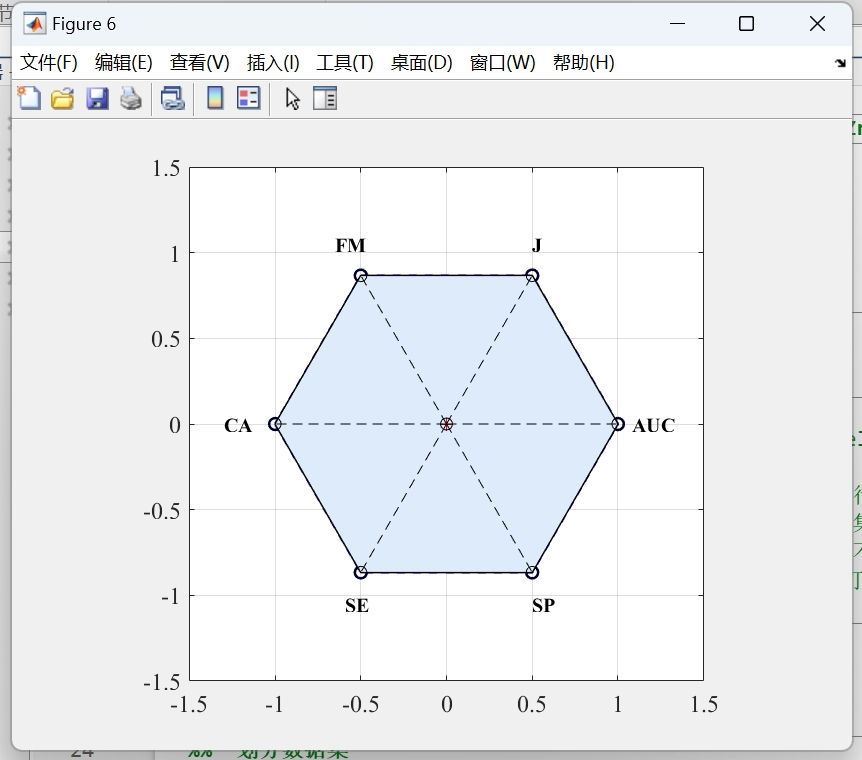Click the Link Plot toolbar icon
This screenshot has width=862, height=760.
pos(173,99)
